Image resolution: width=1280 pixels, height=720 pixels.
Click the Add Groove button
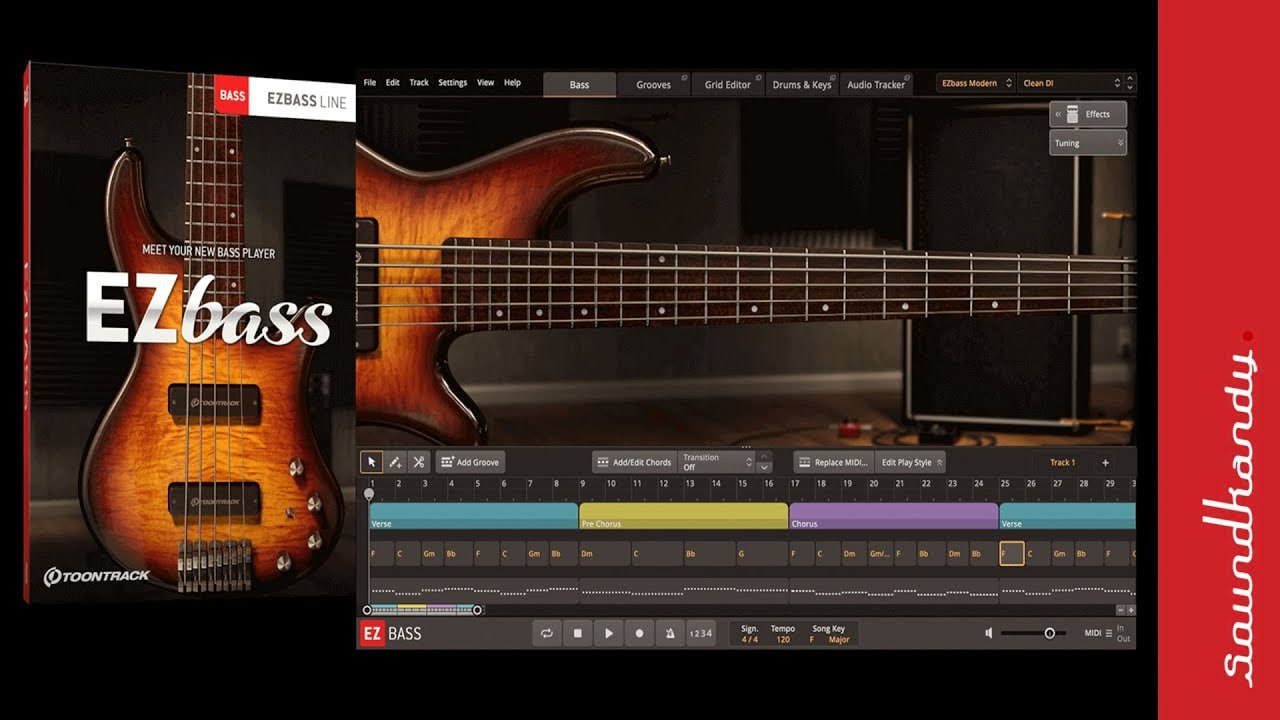point(470,462)
